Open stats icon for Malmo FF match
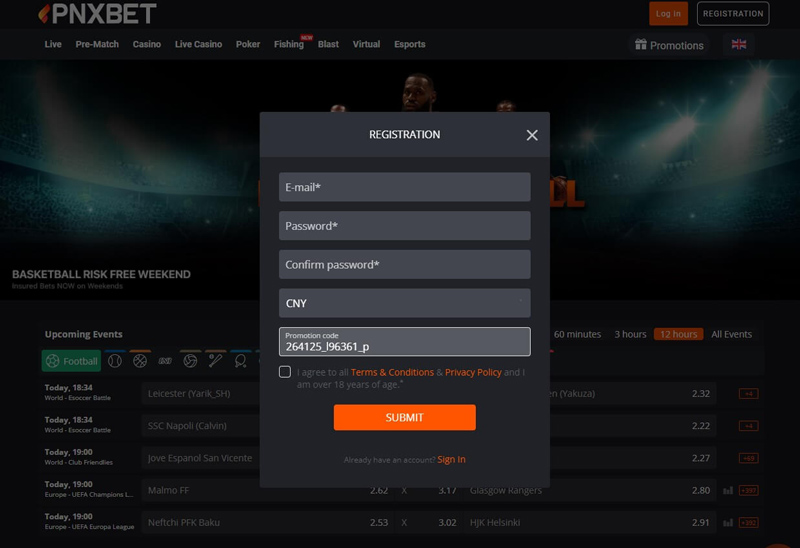This screenshot has width=800, height=548. pyautogui.click(x=728, y=490)
